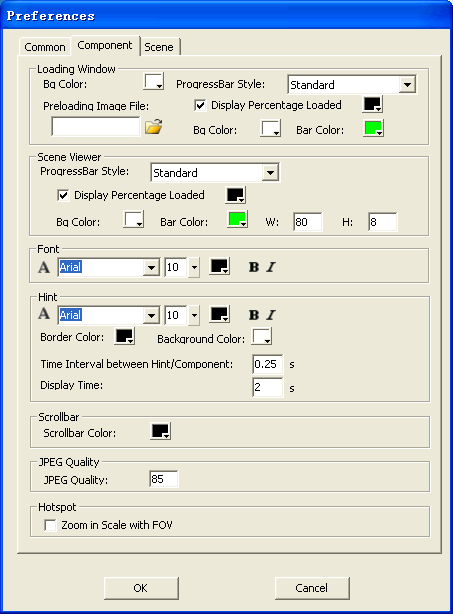Switch to the Common tab
Screen dimensions: 453x614
45,47
